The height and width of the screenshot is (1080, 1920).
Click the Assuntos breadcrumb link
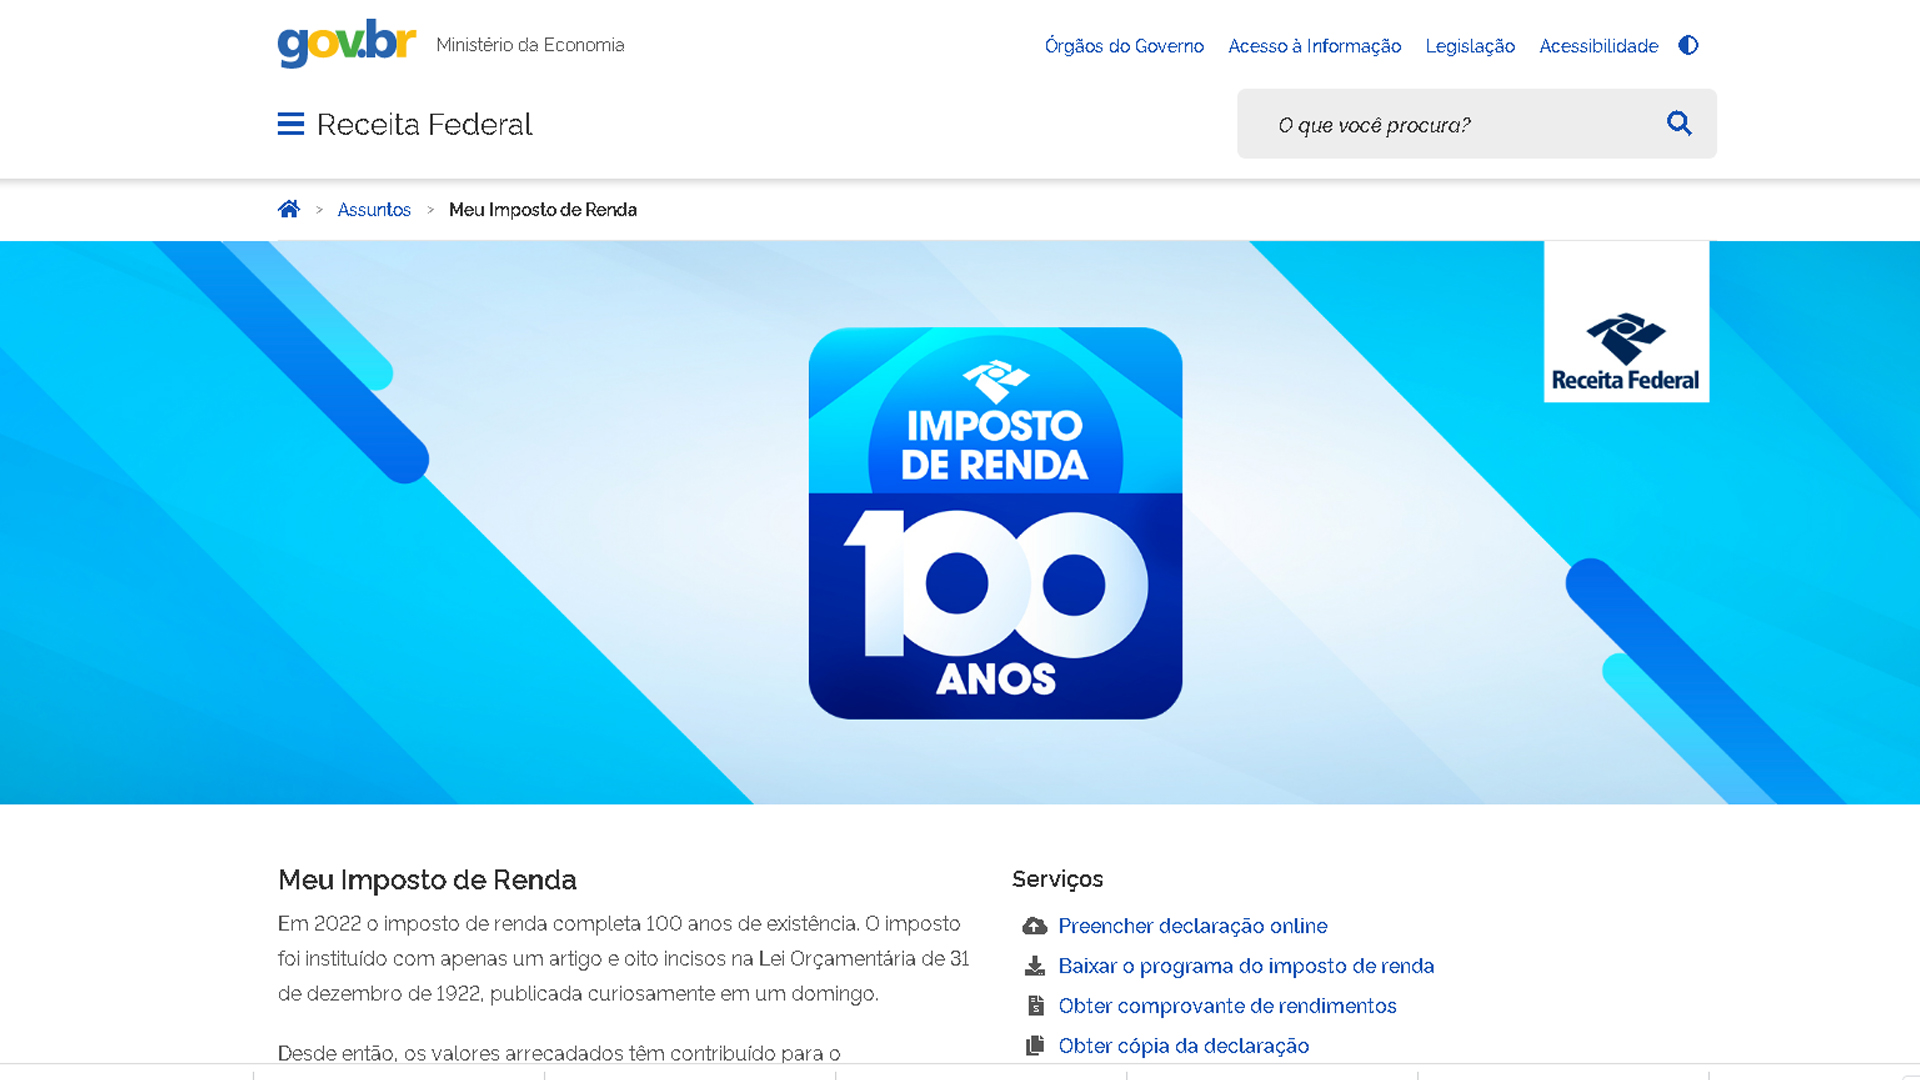pyautogui.click(x=374, y=210)
